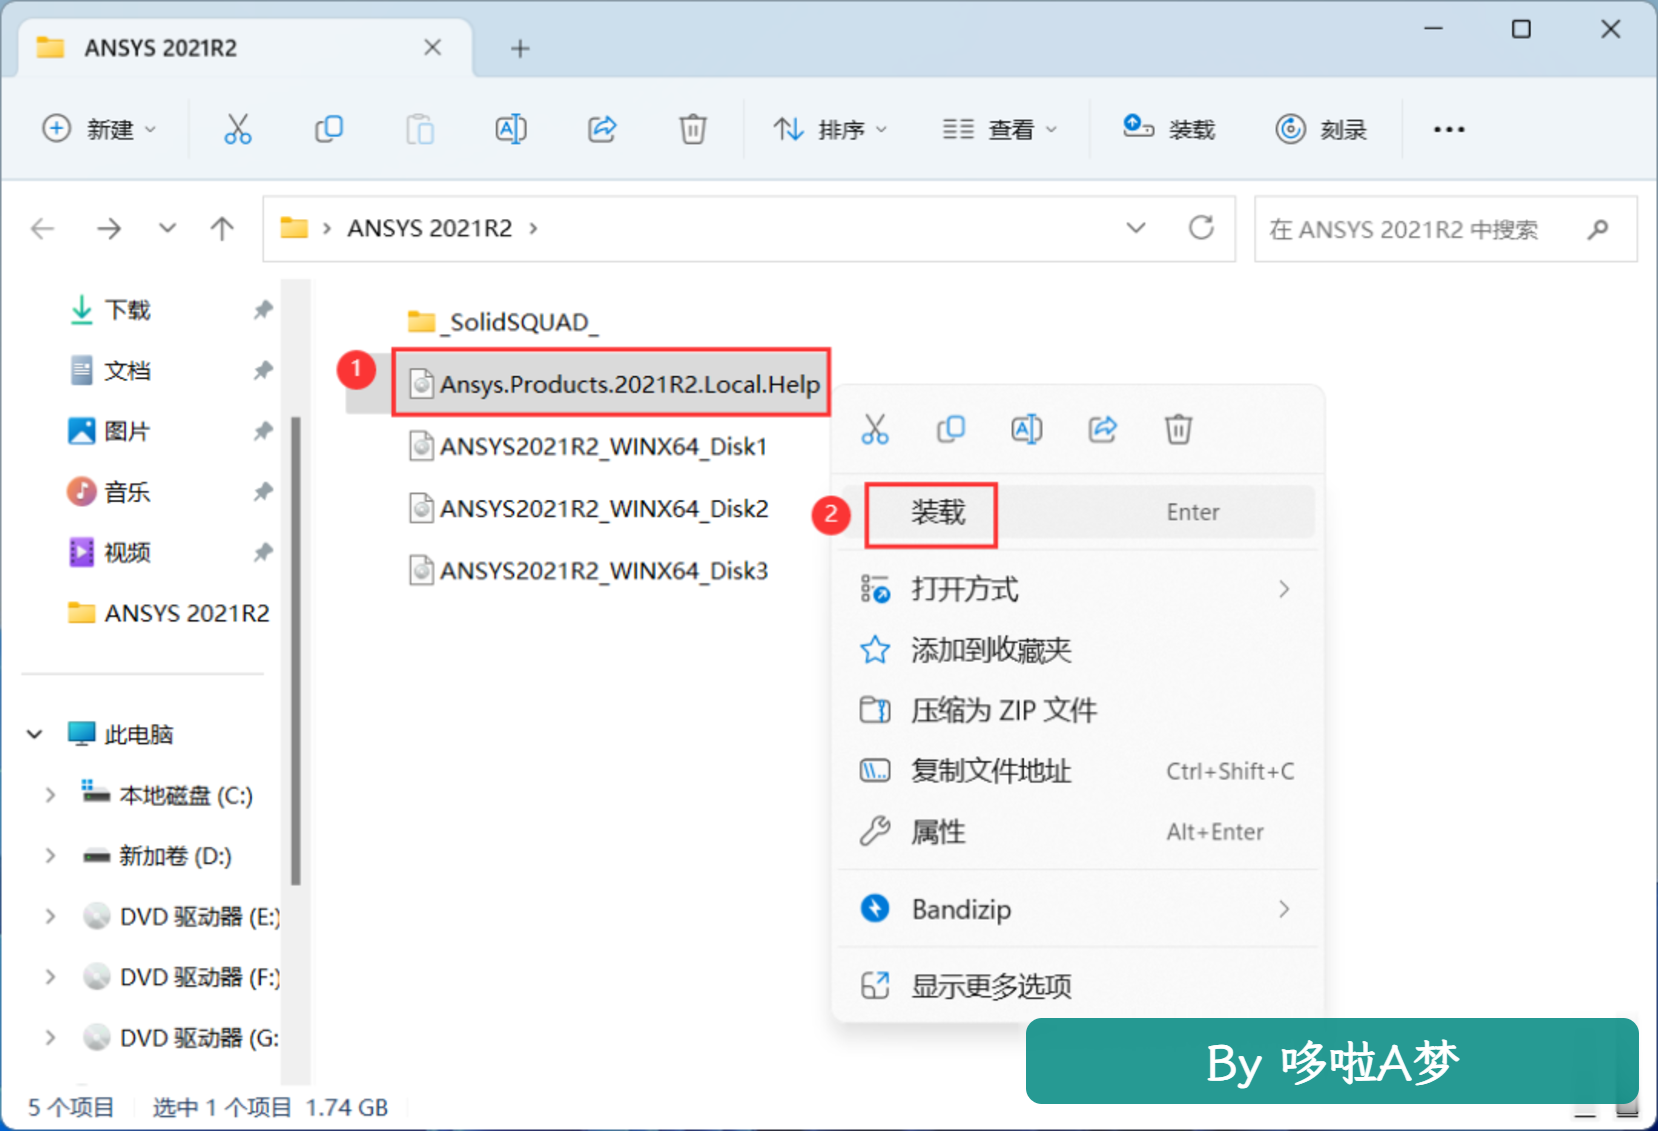Select Local Disk (C:) in the sidebar
Screen dimensions: 1658x1131
(168, 795)
